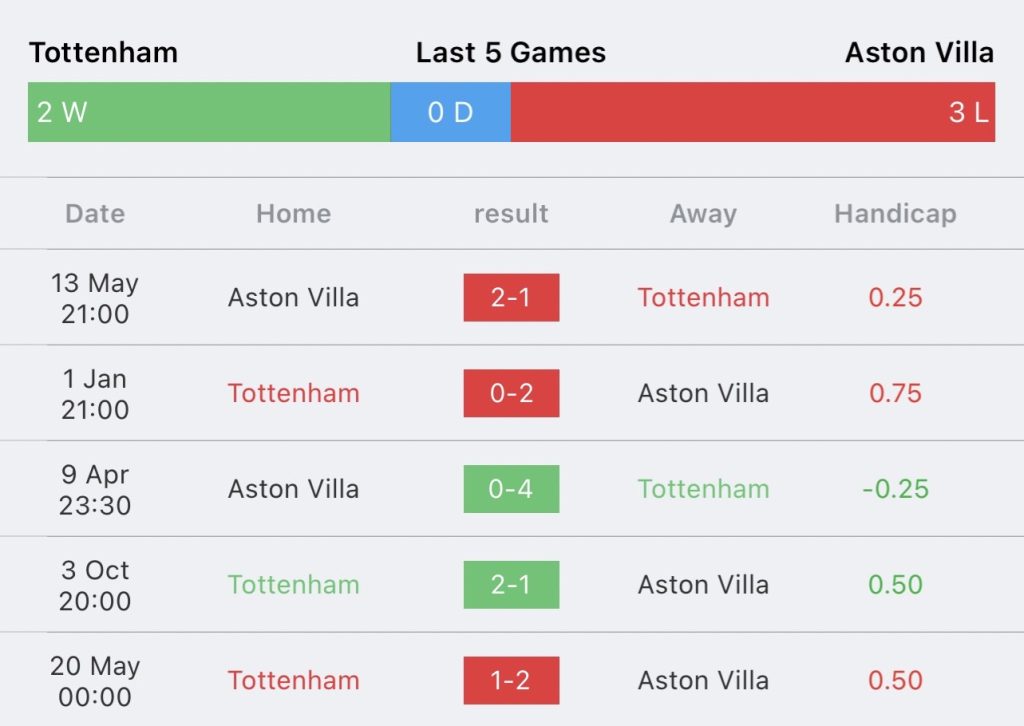This screenshot has height=726, width=1024.
Task: Click Tottenham away team in 13 May row
Action: pos(703,298)
